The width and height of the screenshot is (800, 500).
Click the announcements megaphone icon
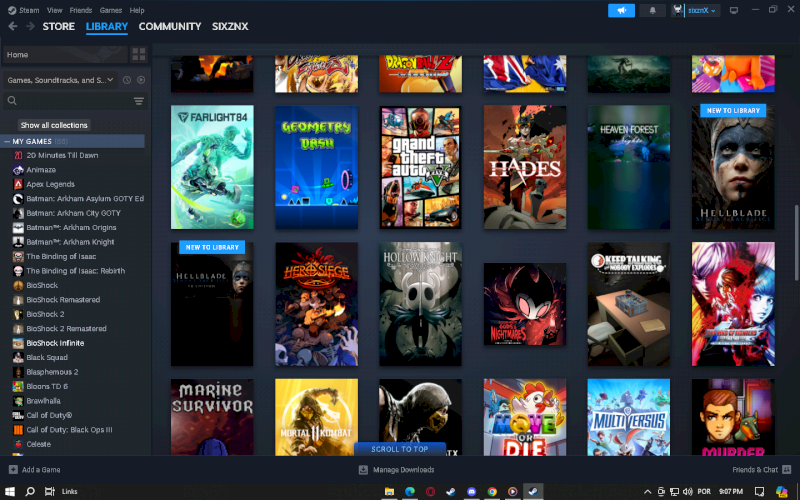(x=621, y=10)
